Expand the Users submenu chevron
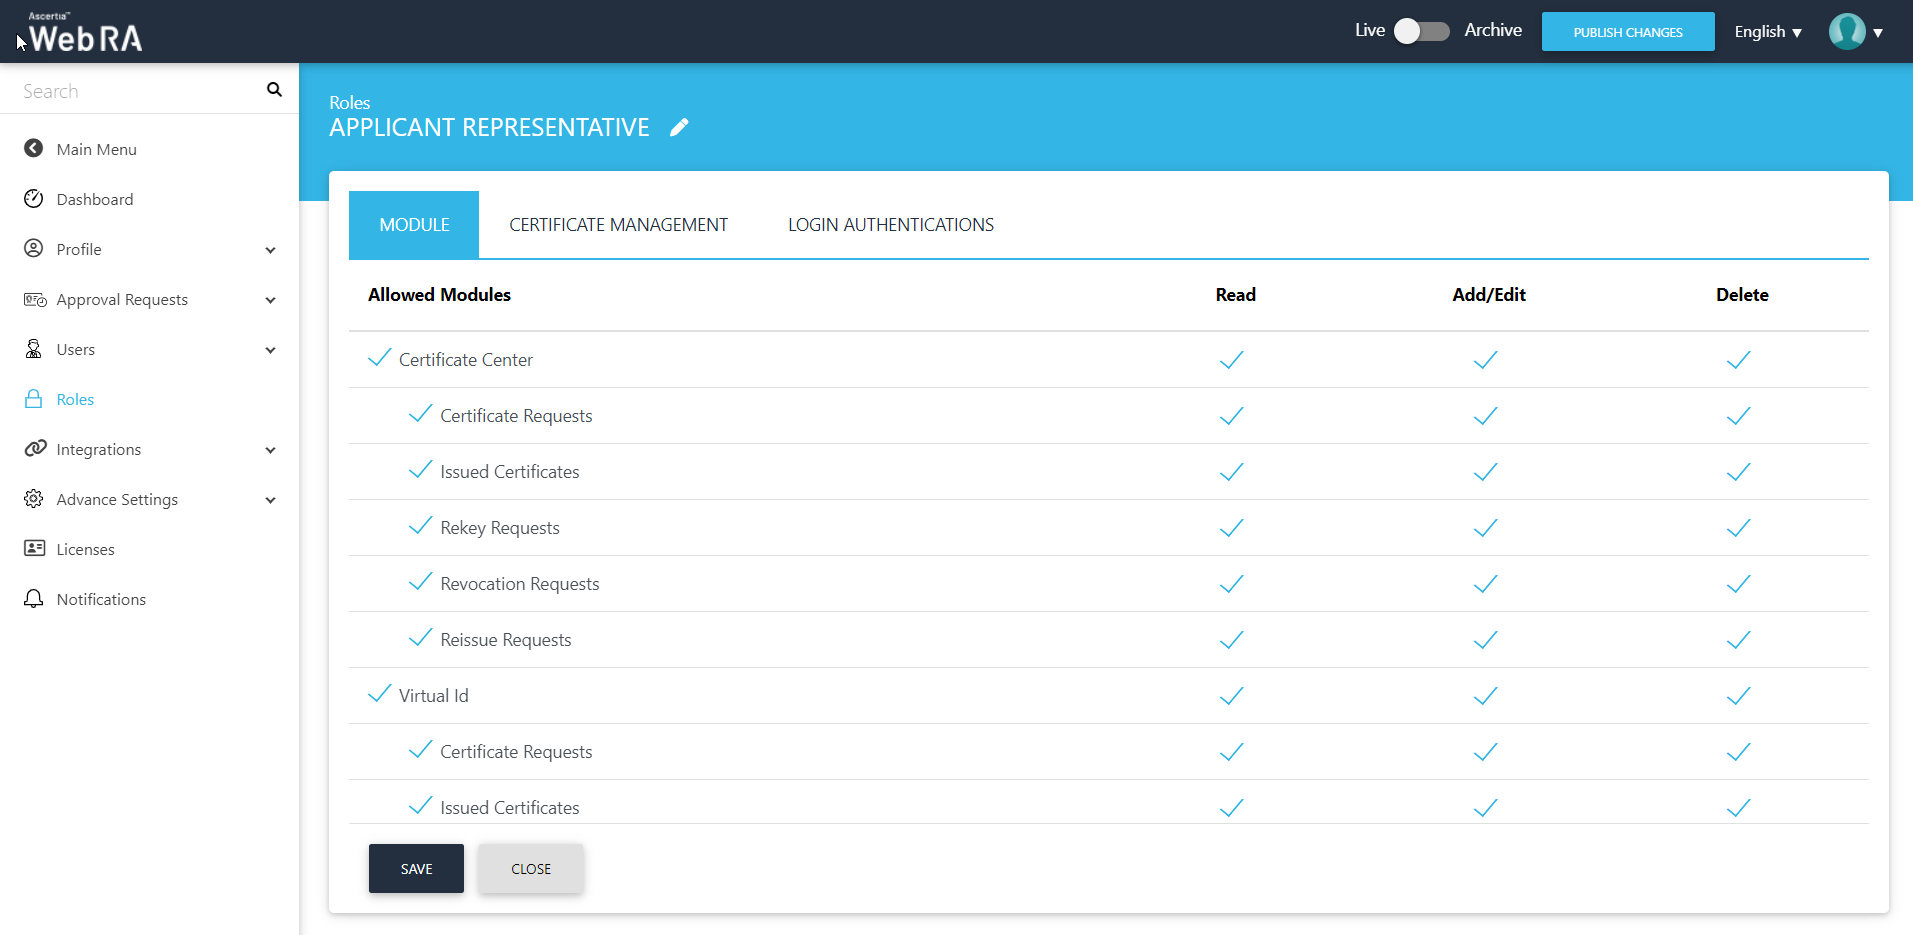1913x935 pixels. (270, 350)
